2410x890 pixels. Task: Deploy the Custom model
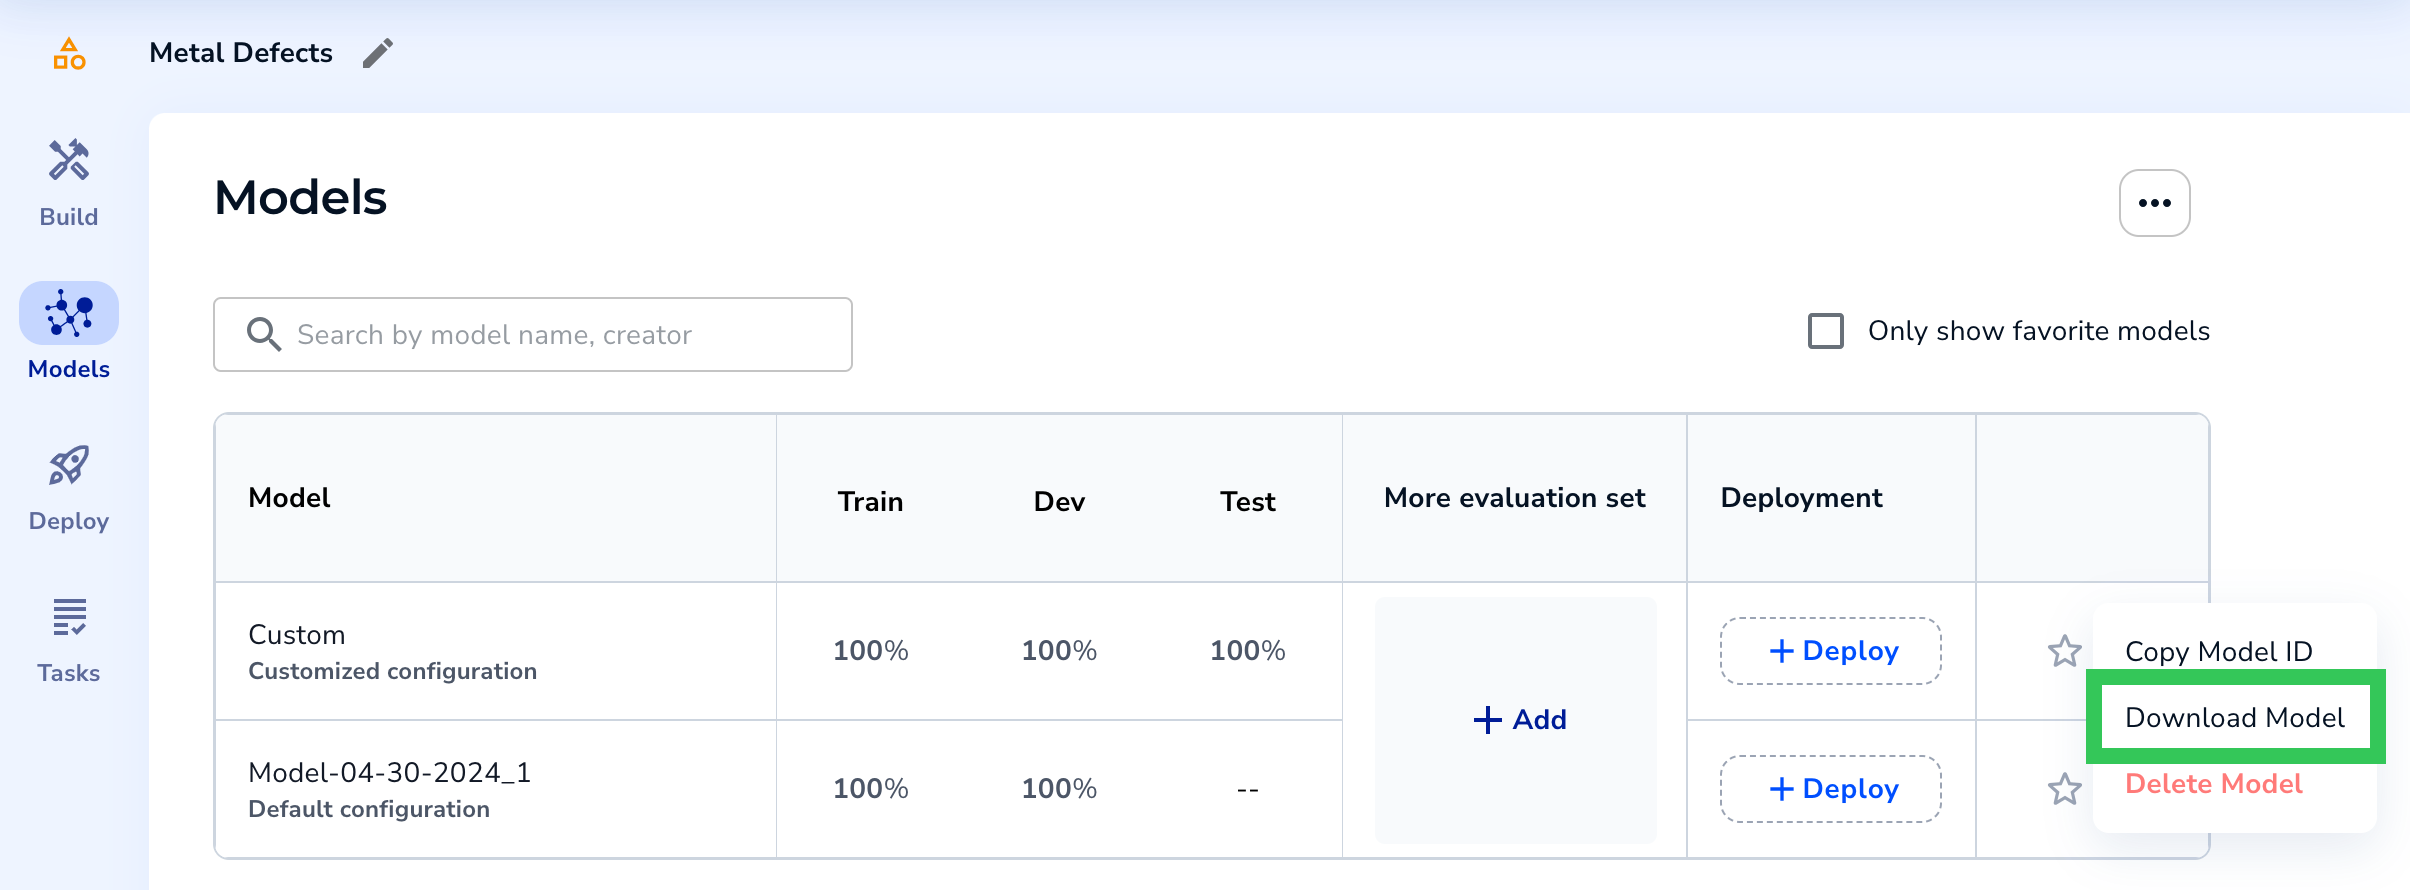pos(1830,651)
